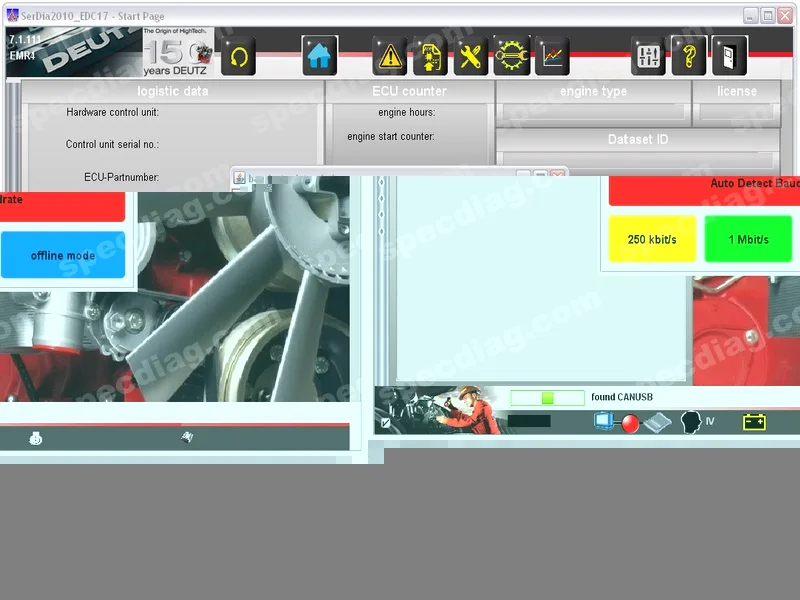Viewport: 800px width, 600px height.
Task: Click the yellow battery voltage icon
Action: click(x=754, y=422)
